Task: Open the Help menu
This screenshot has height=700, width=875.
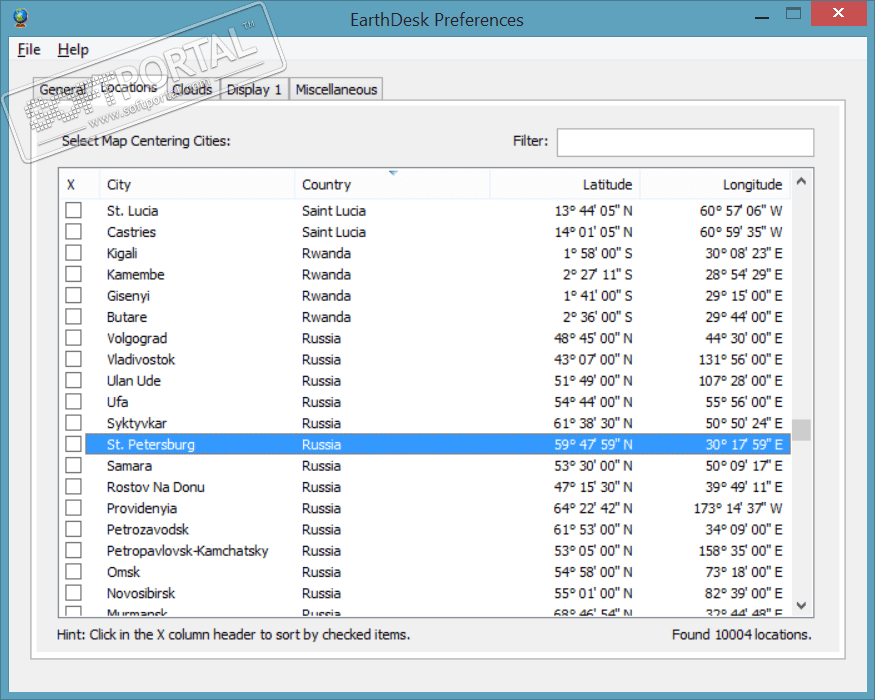Action: 73,50
